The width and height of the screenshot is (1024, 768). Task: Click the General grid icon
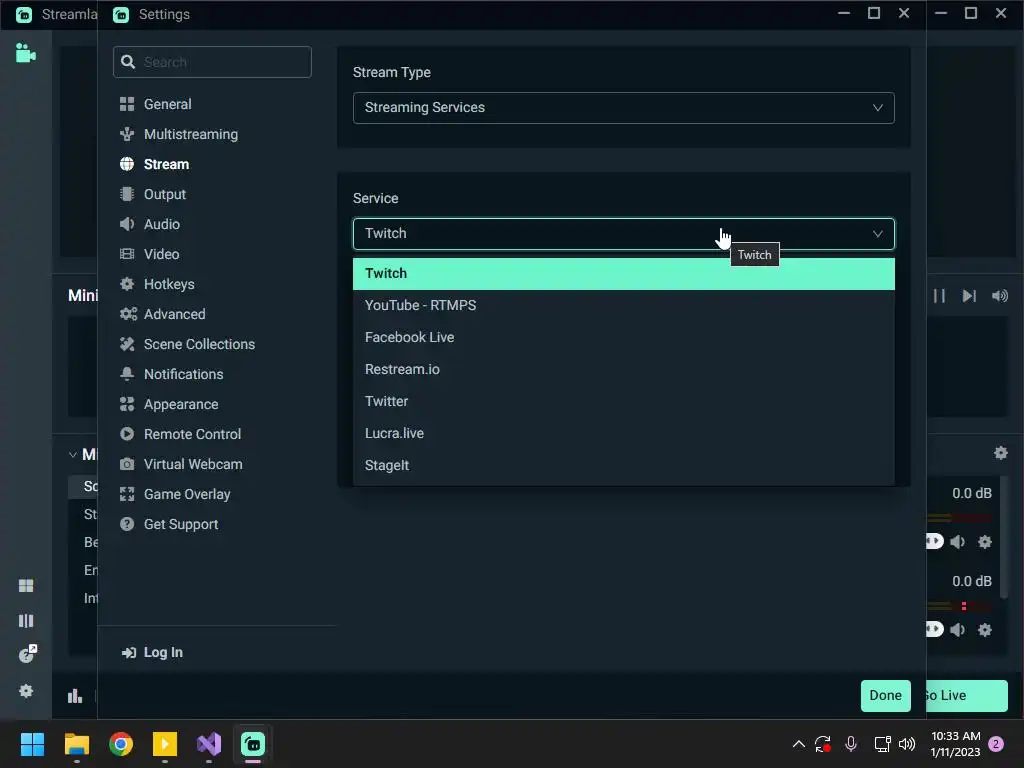(x=127, y=104)
